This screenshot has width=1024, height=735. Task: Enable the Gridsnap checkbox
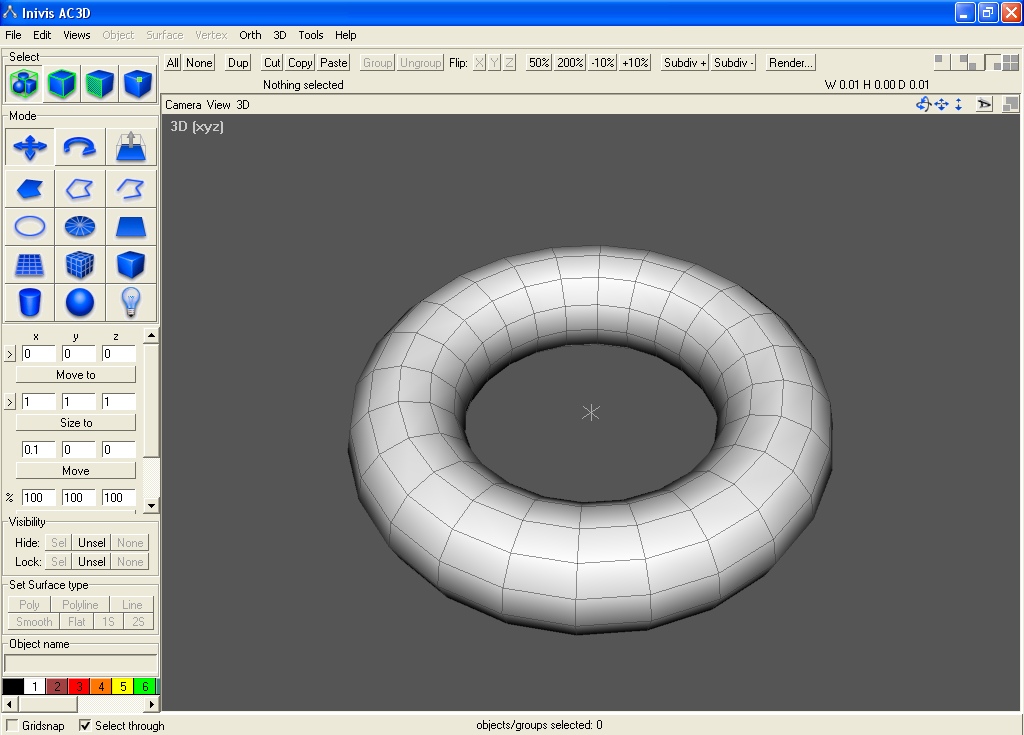coord(12,725)
